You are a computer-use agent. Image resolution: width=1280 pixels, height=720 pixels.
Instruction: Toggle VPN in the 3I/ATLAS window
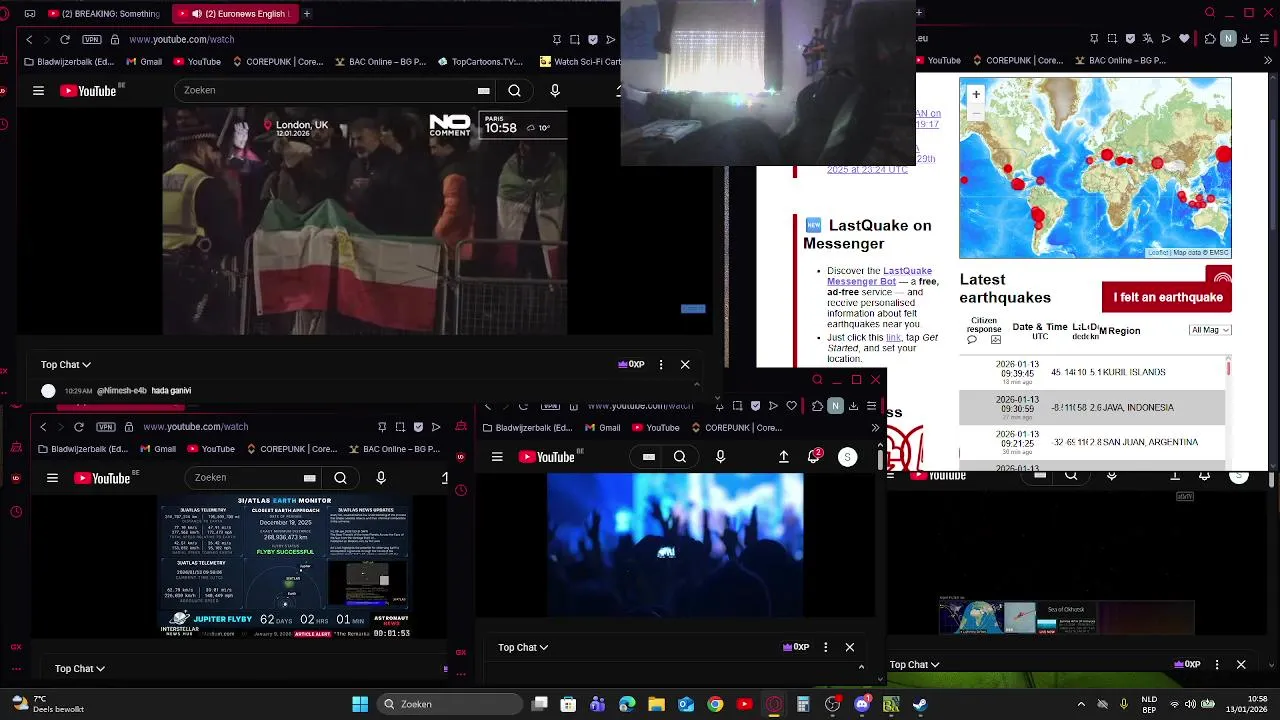pos(106,426)
